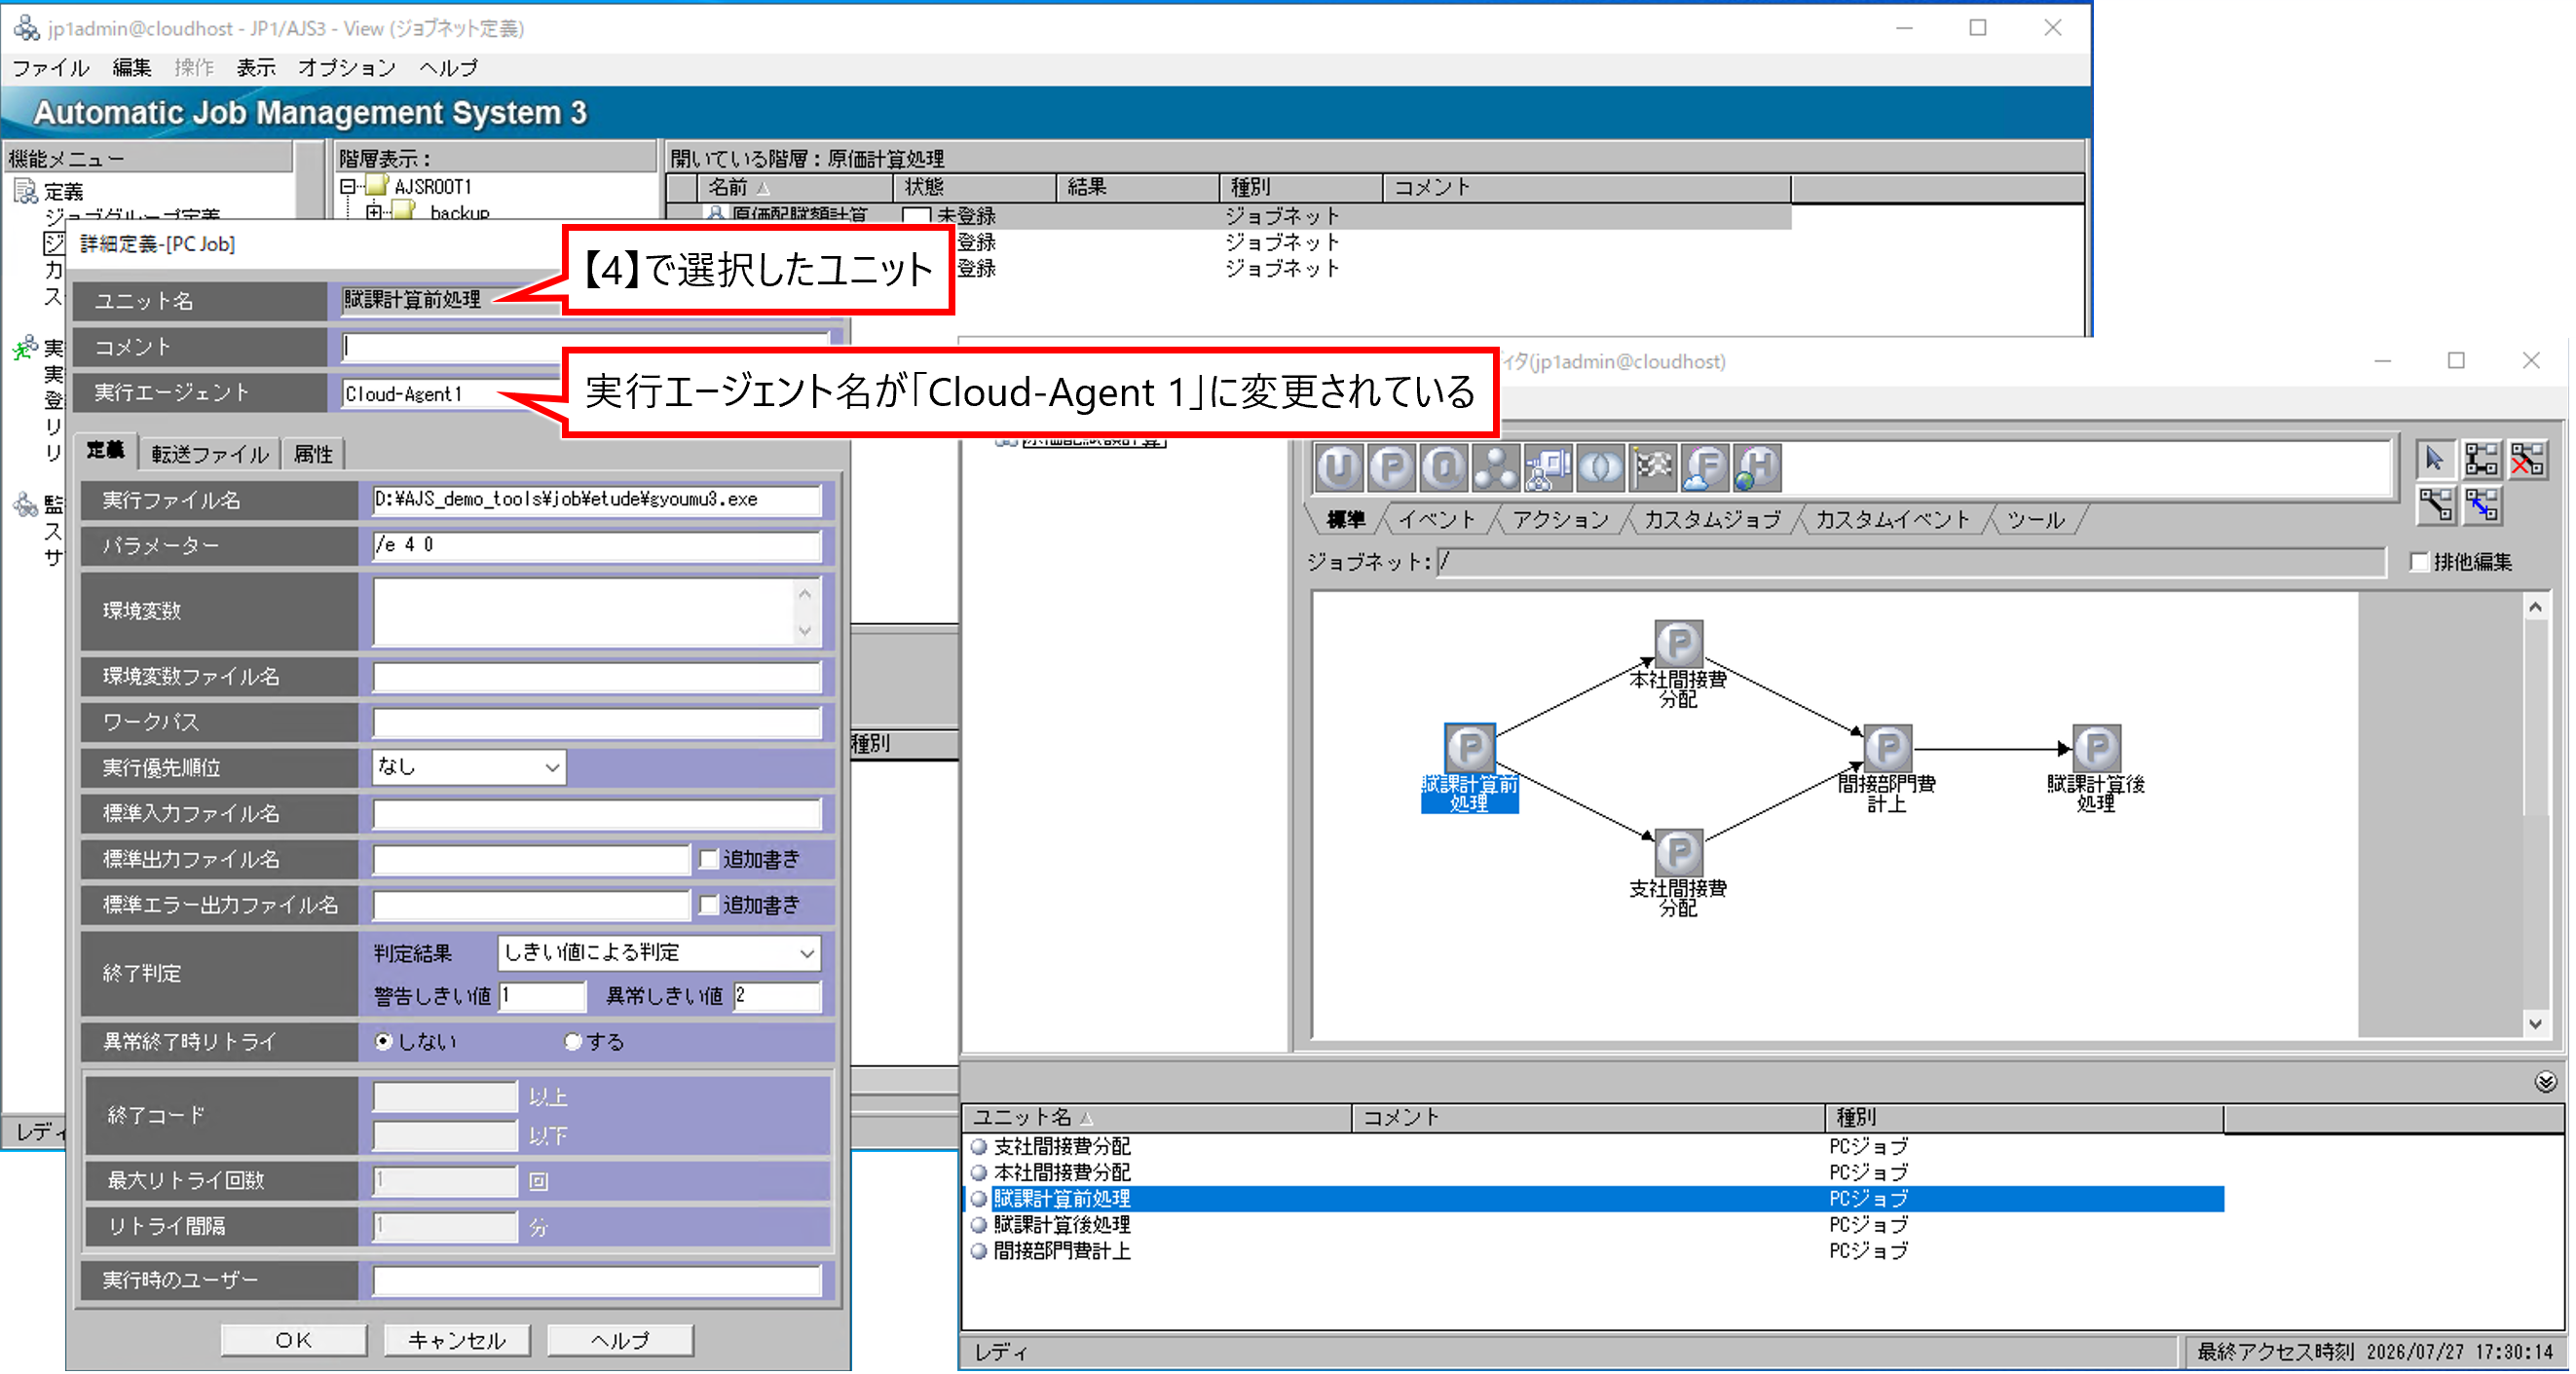Check 追加書き for 標準エラー出力ファイル名
2576x1374 pixels.
click(x=709, y=906)
